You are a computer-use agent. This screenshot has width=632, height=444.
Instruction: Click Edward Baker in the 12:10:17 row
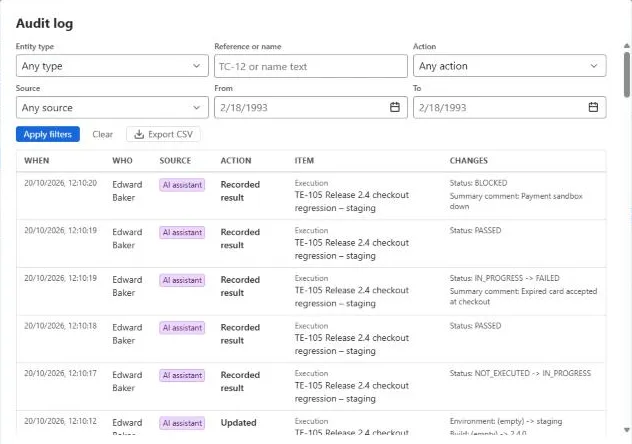click(x=127, y=381)
